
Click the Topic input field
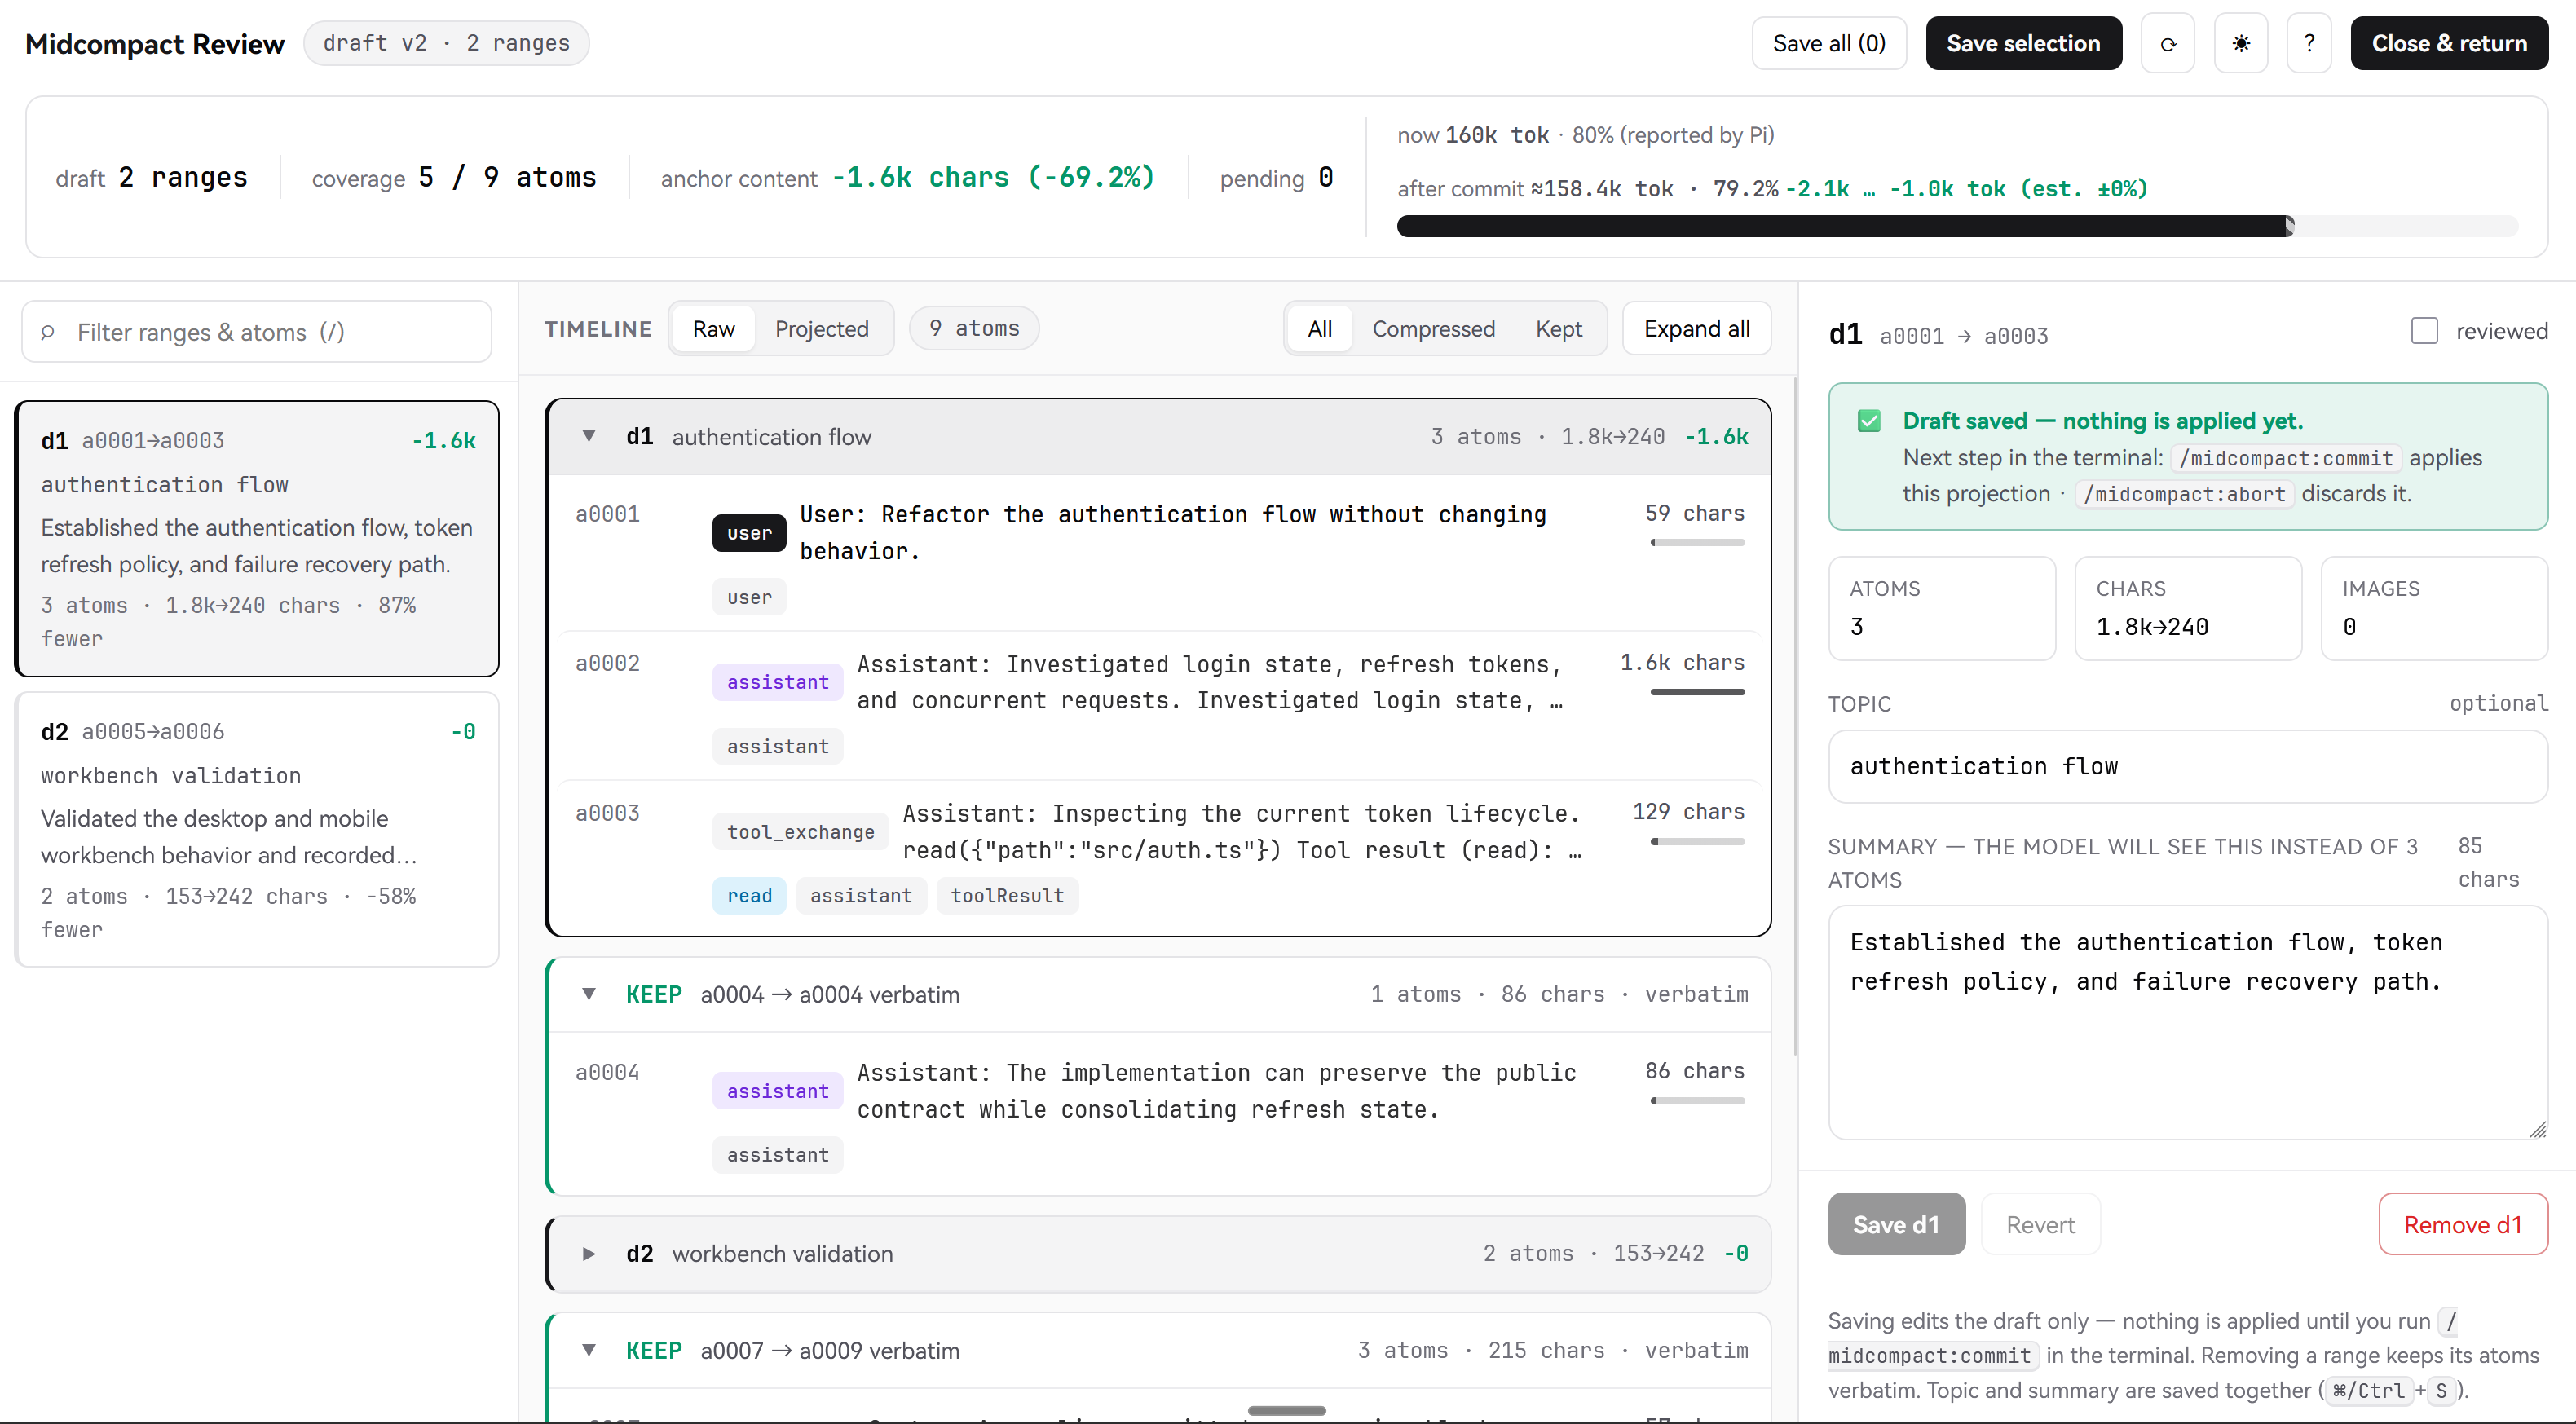2187,766
